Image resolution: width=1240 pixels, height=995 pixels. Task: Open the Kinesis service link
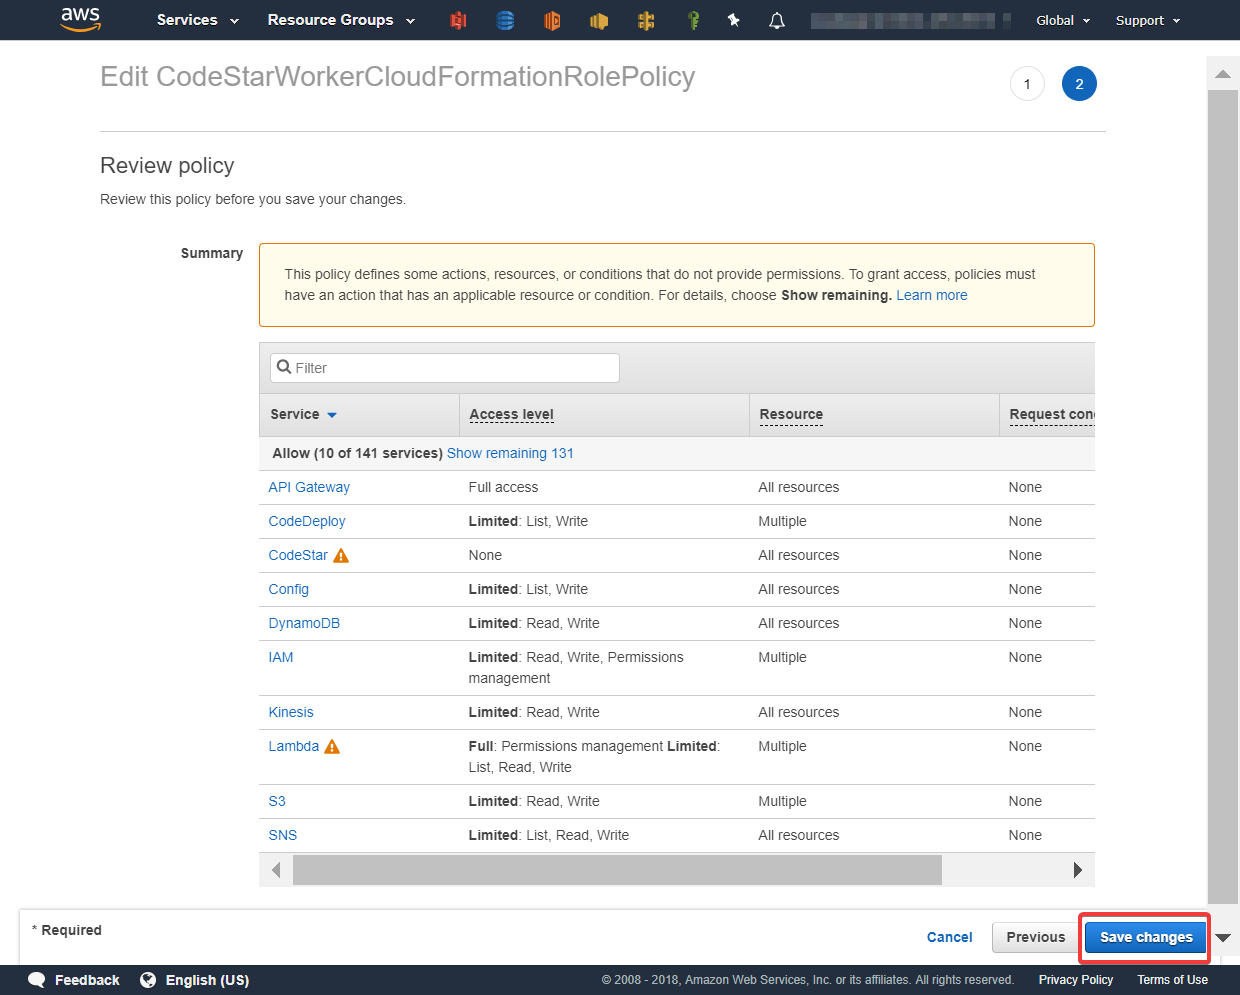pos(291,712)
